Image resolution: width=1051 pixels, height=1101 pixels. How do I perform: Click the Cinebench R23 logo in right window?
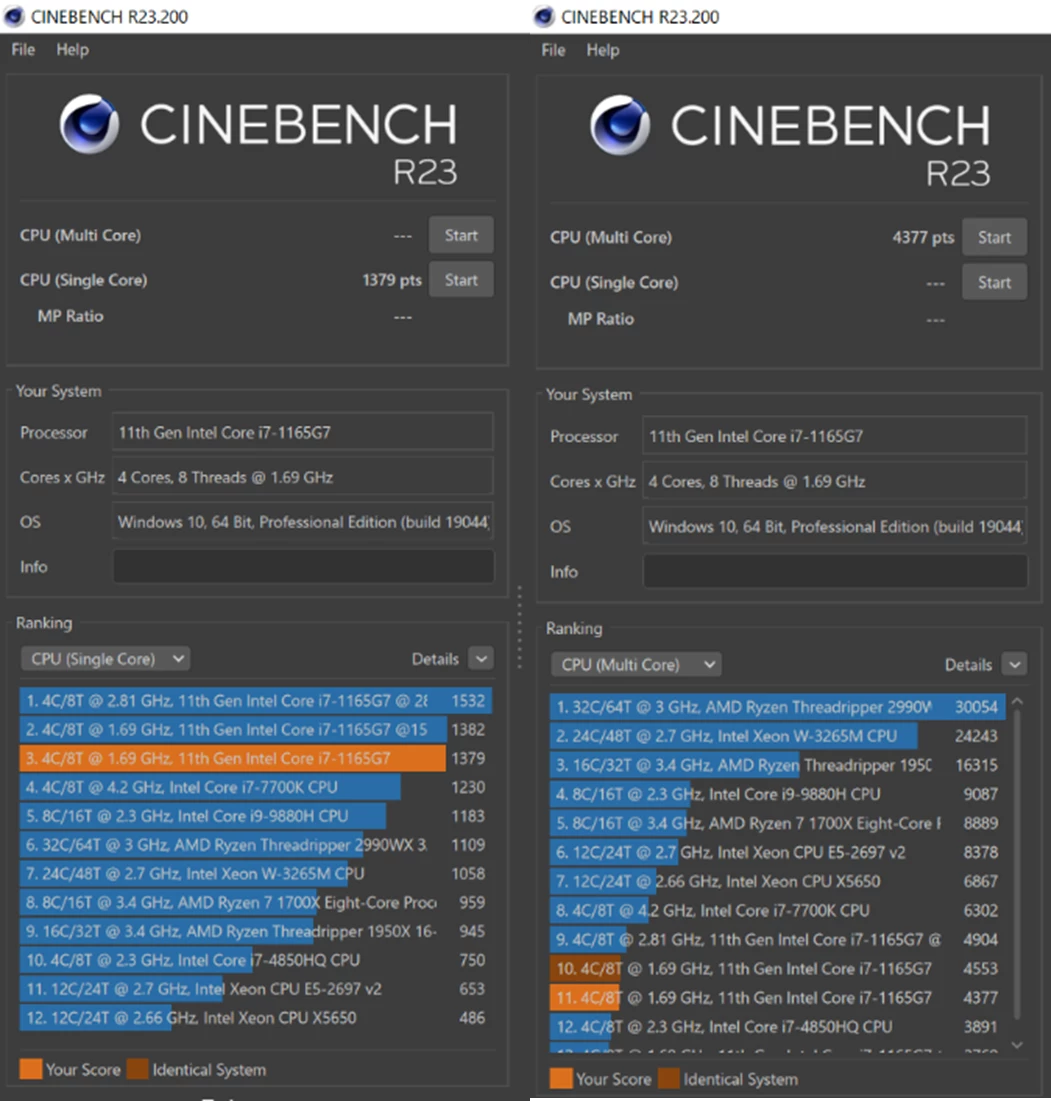click(791, 141)
